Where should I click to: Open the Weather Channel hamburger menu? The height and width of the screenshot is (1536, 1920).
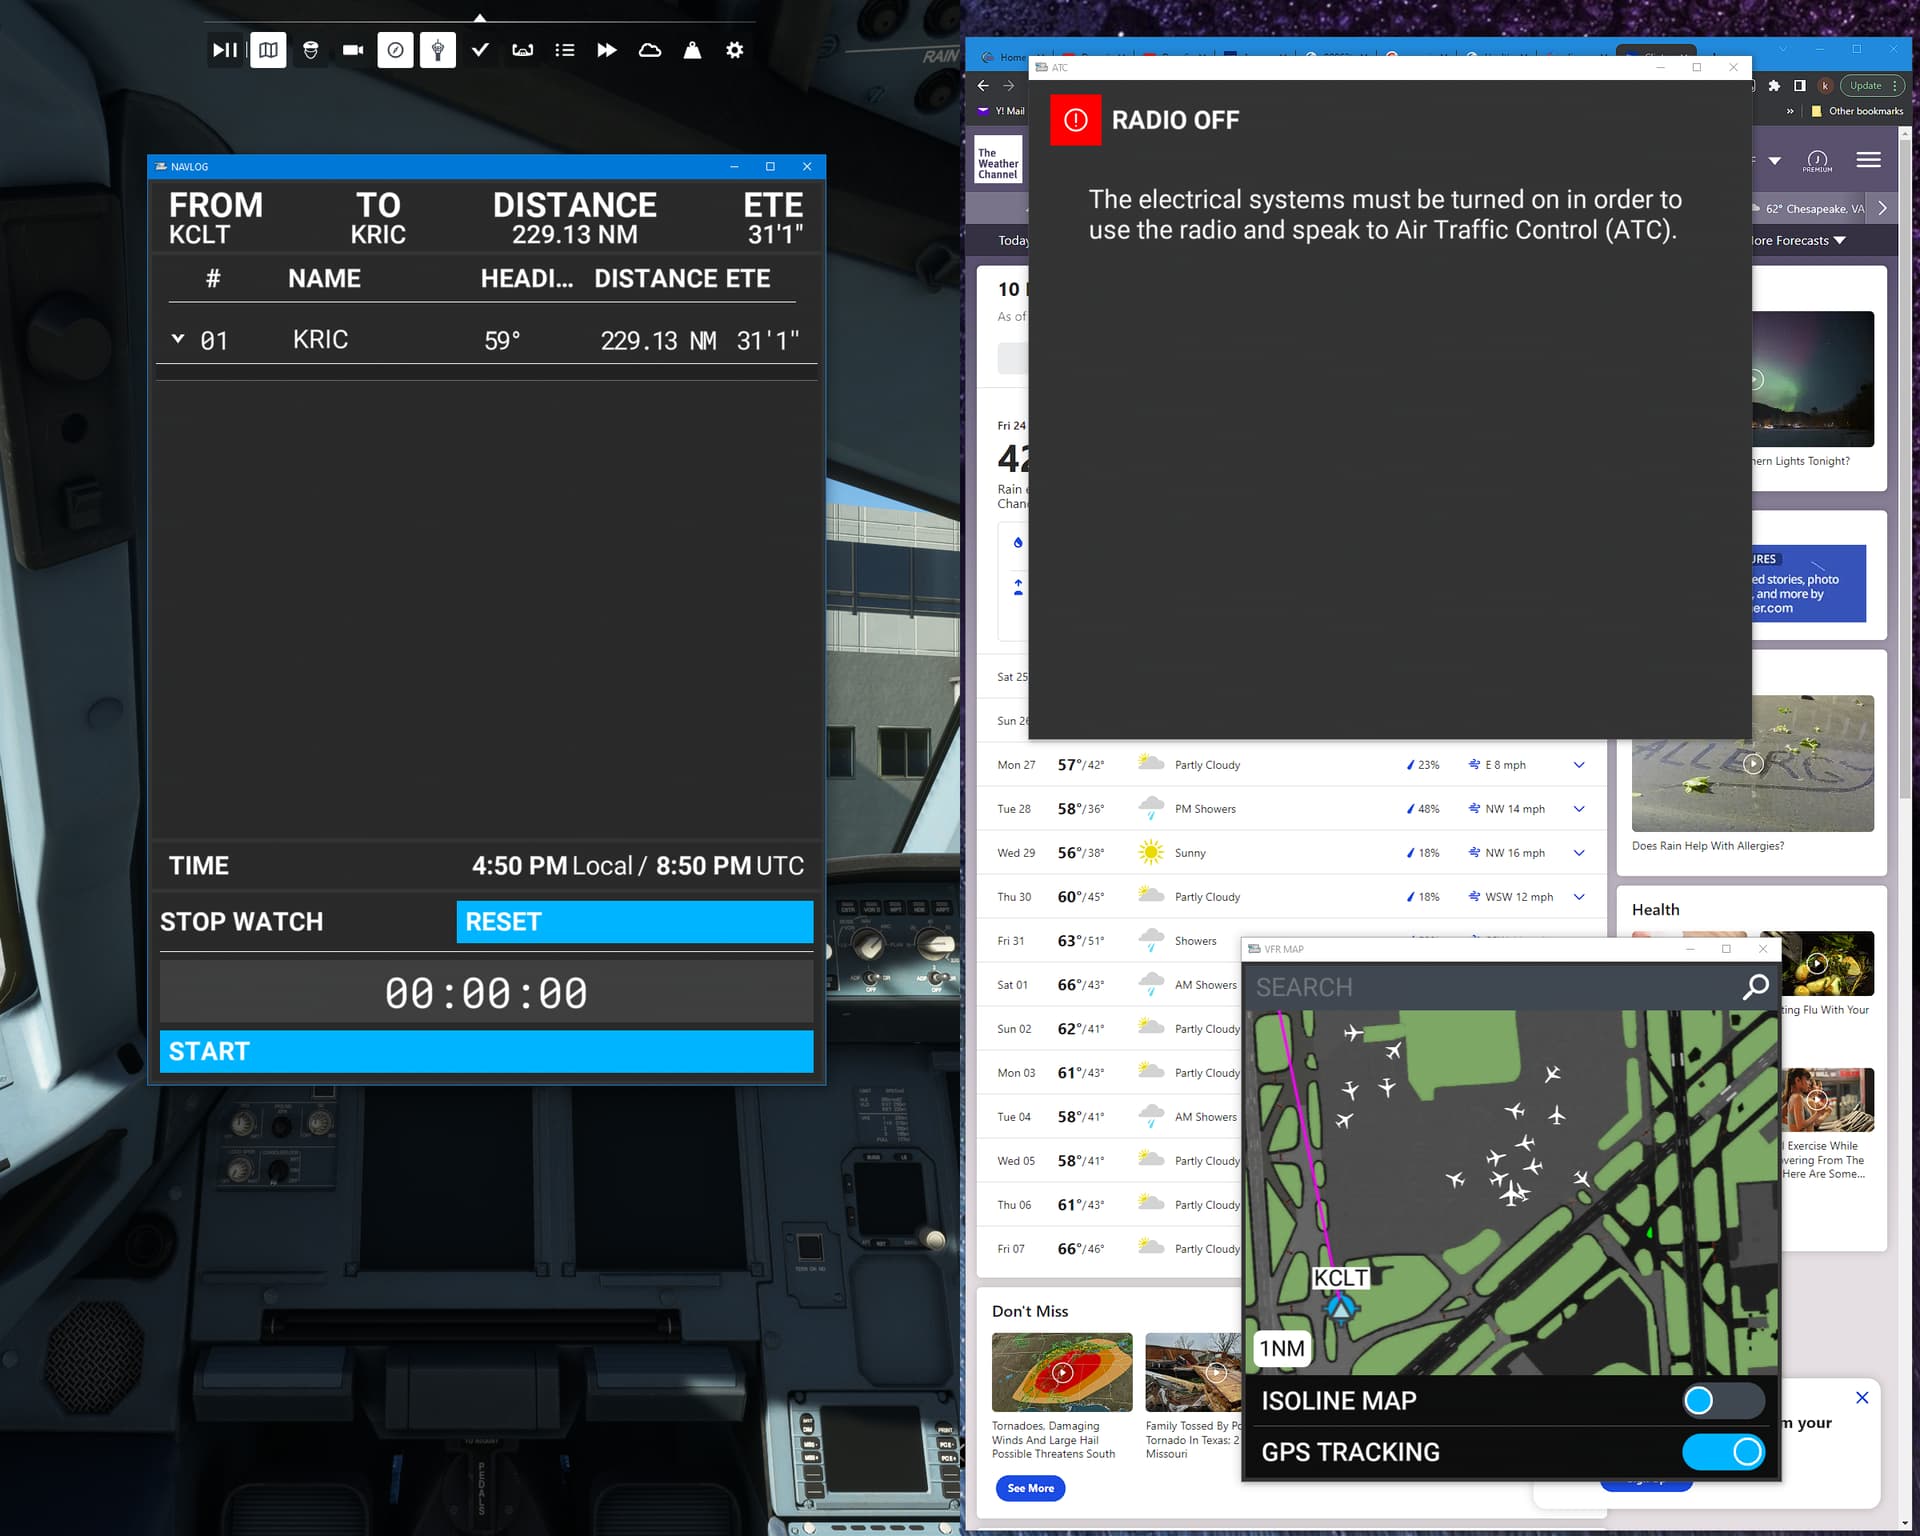click(x=1868, y=160)
